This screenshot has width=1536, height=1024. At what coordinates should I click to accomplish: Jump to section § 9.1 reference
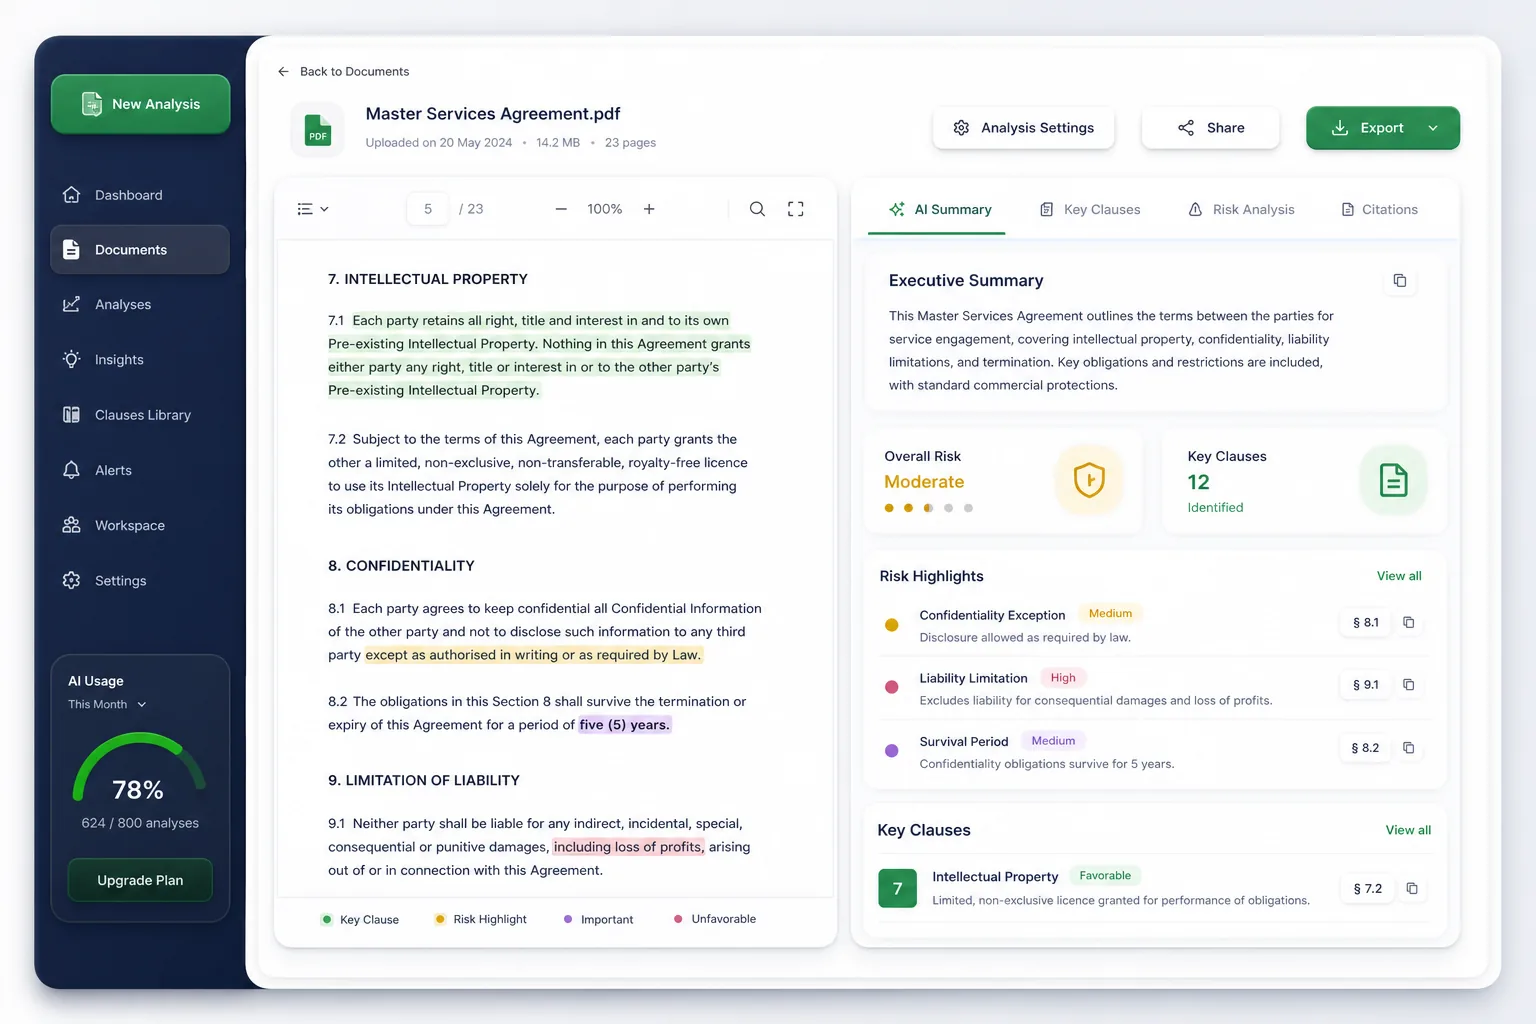[1366, 685]
